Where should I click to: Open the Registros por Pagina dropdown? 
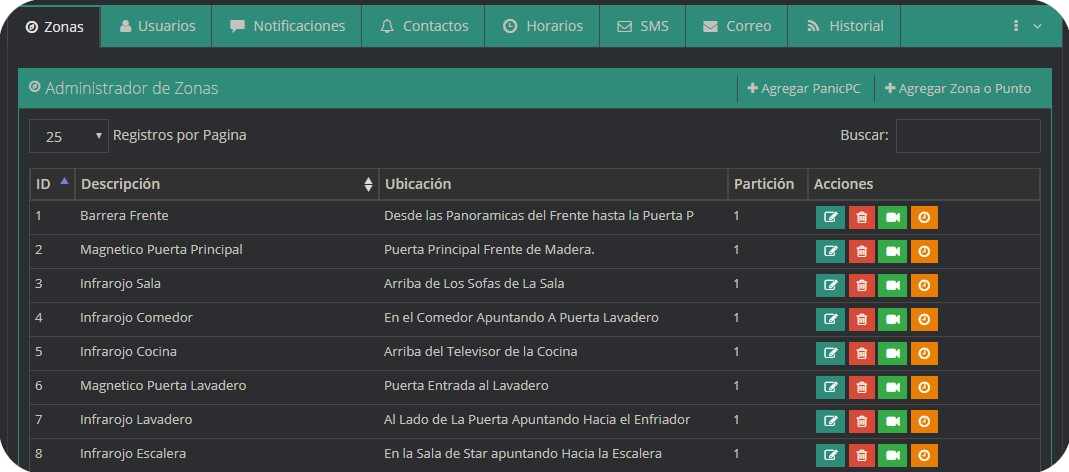[69, 136]
